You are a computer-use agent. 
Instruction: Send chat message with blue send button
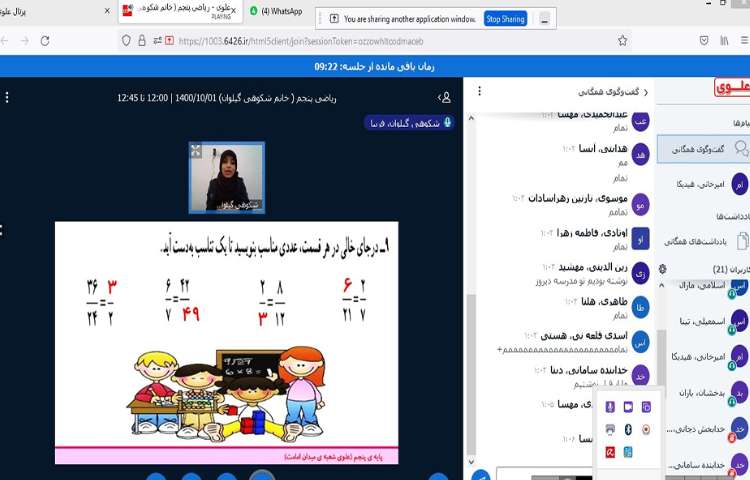(480, 475)
